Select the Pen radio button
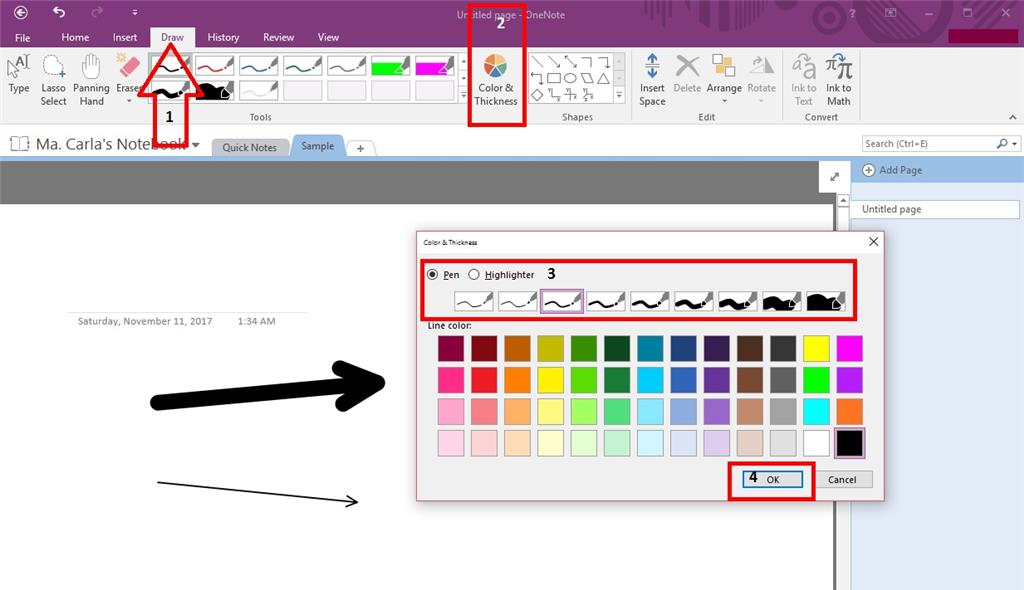Image resolution: width=1024 pixels, height=590 pixels. point(434,274)
